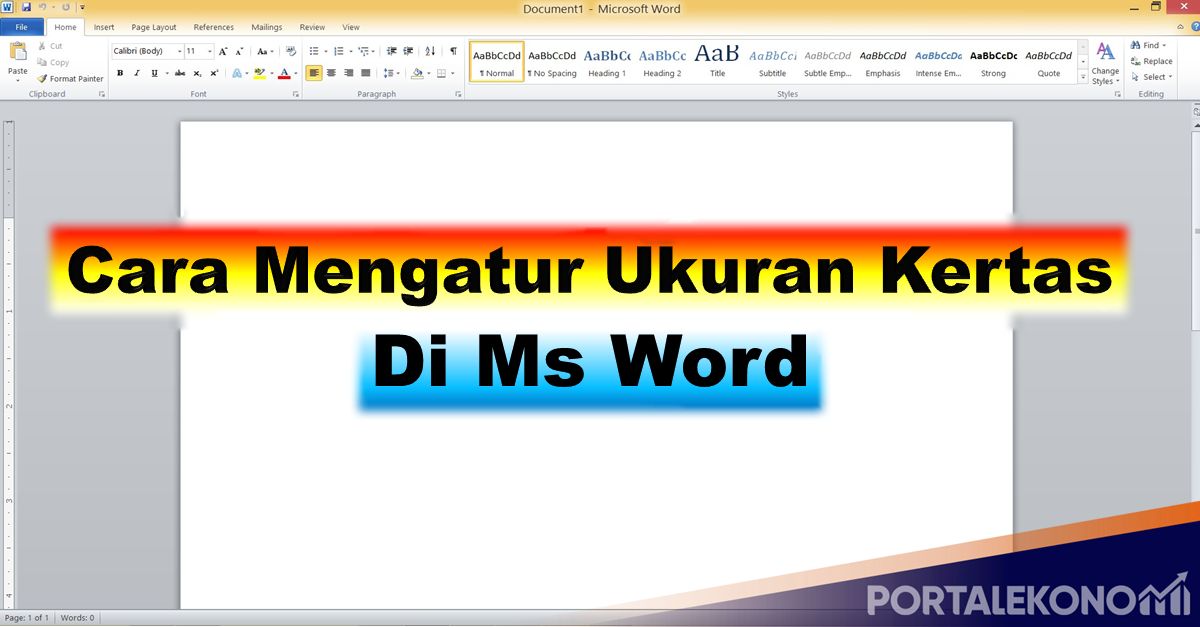
Task: Toggle Italic formatting
Action: coord(137,73)
